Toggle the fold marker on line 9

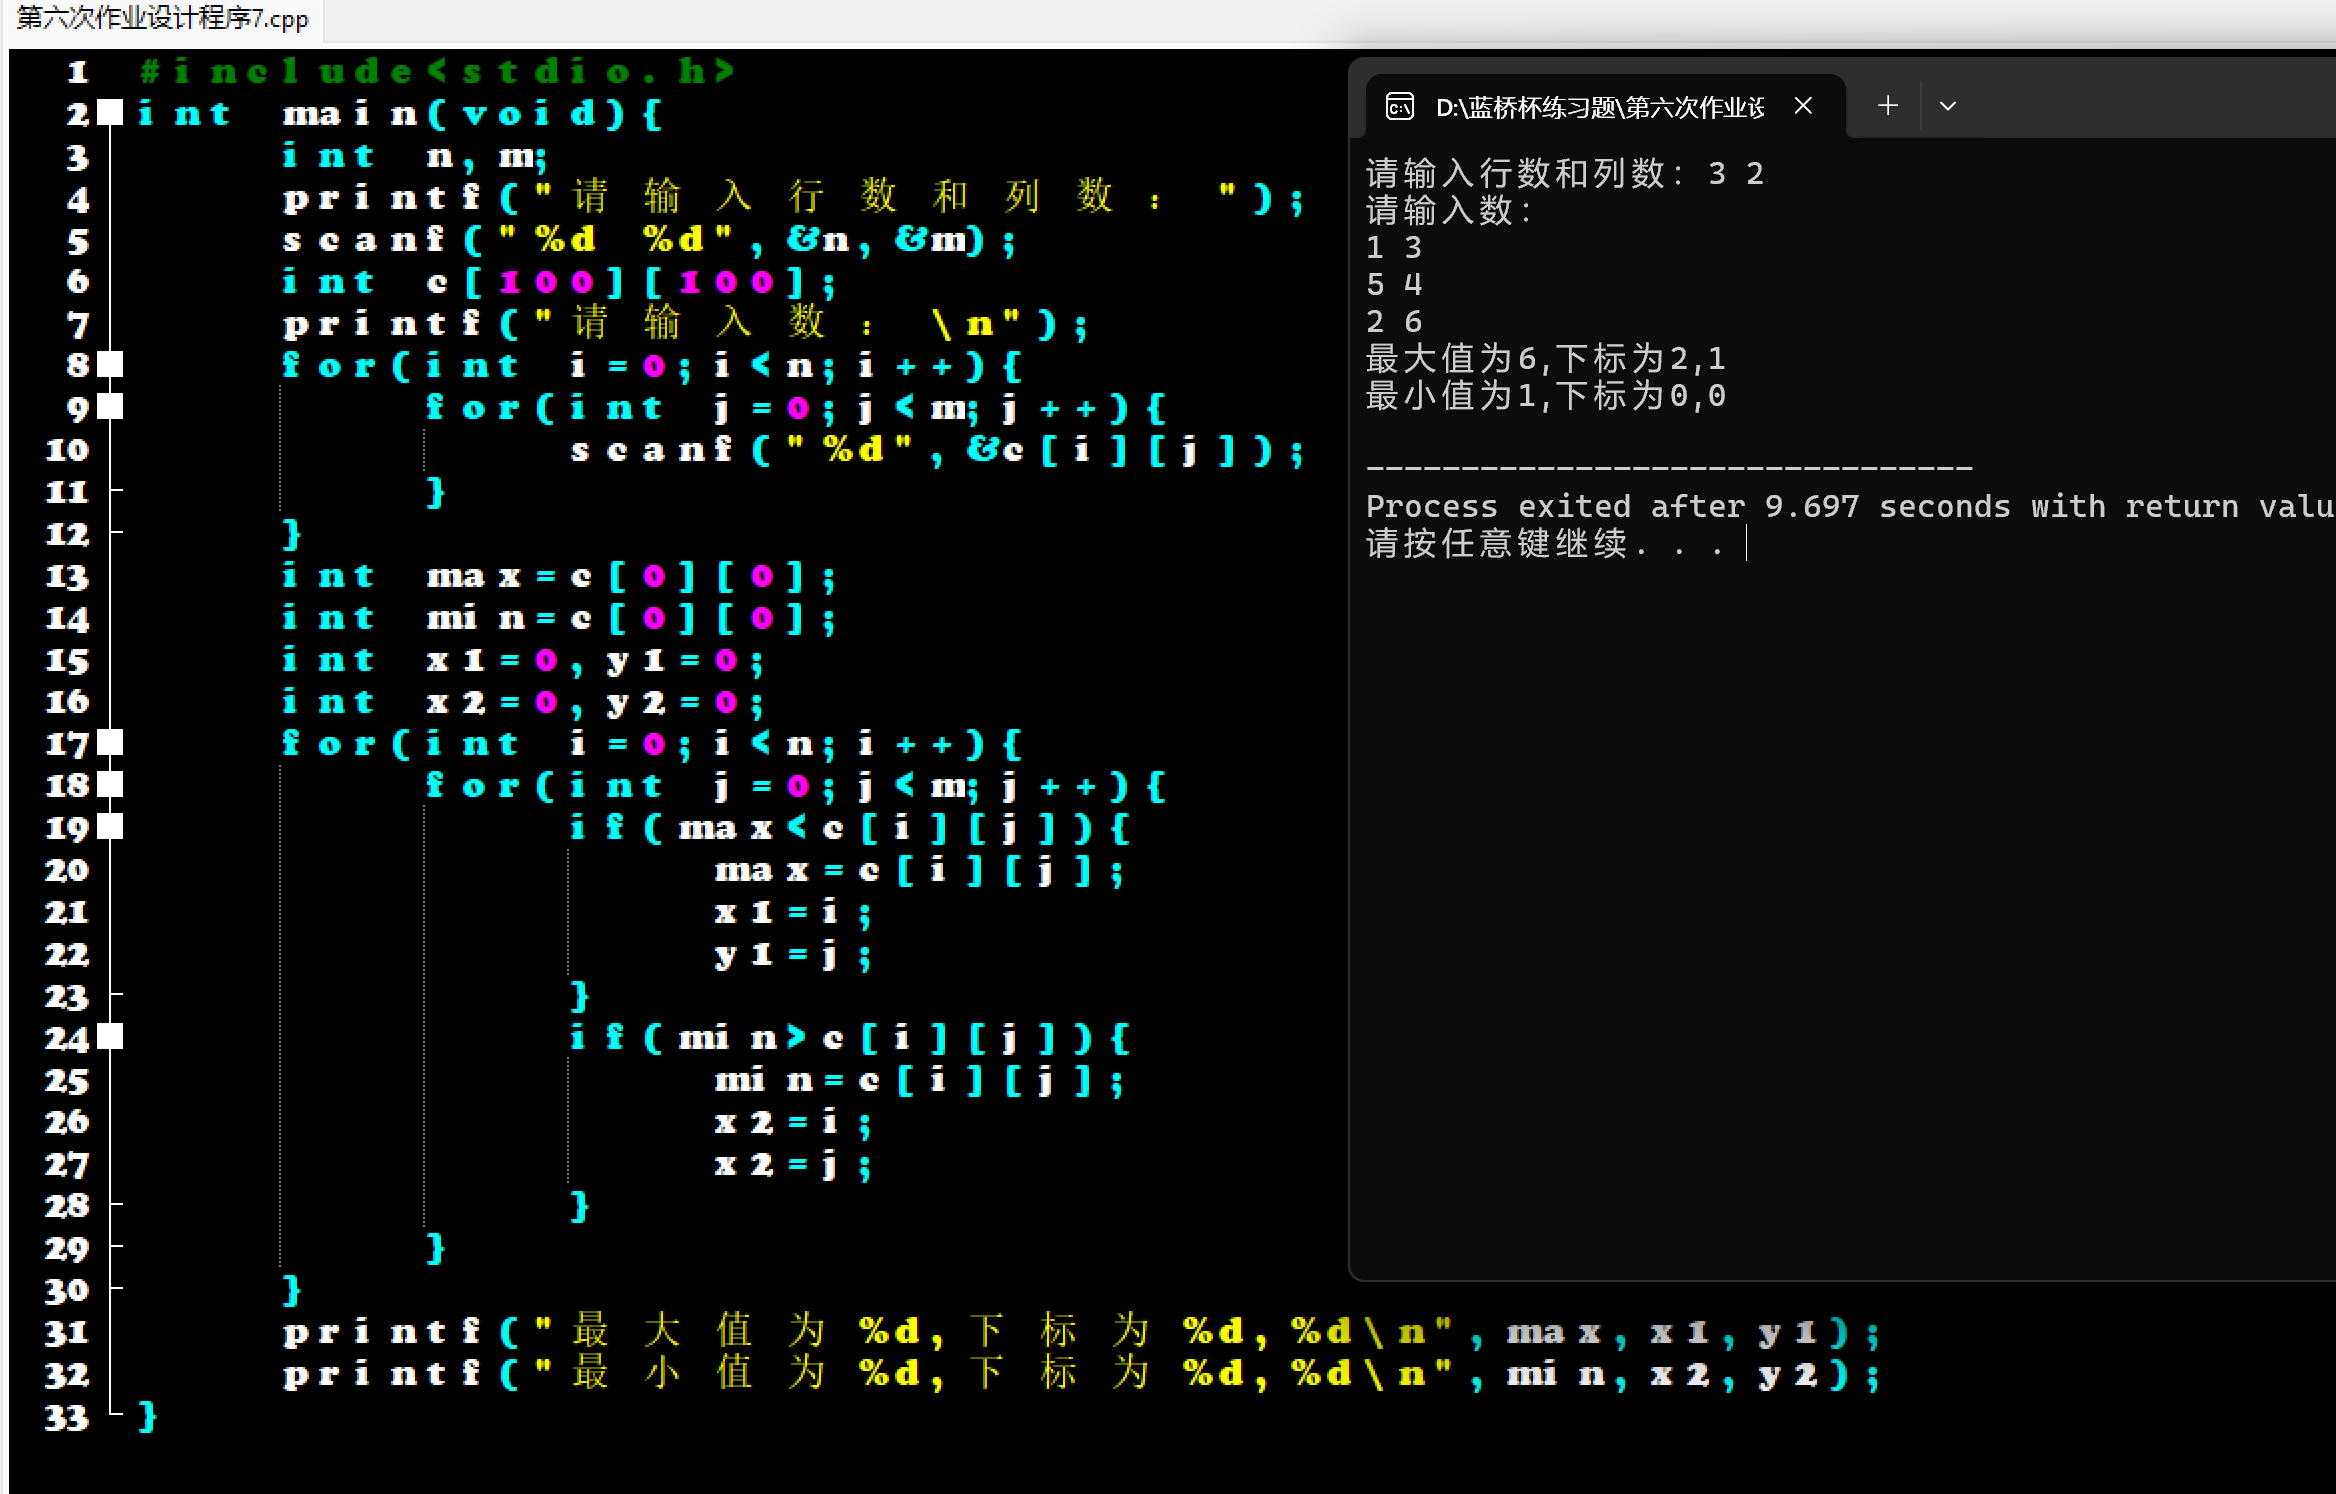111,406
